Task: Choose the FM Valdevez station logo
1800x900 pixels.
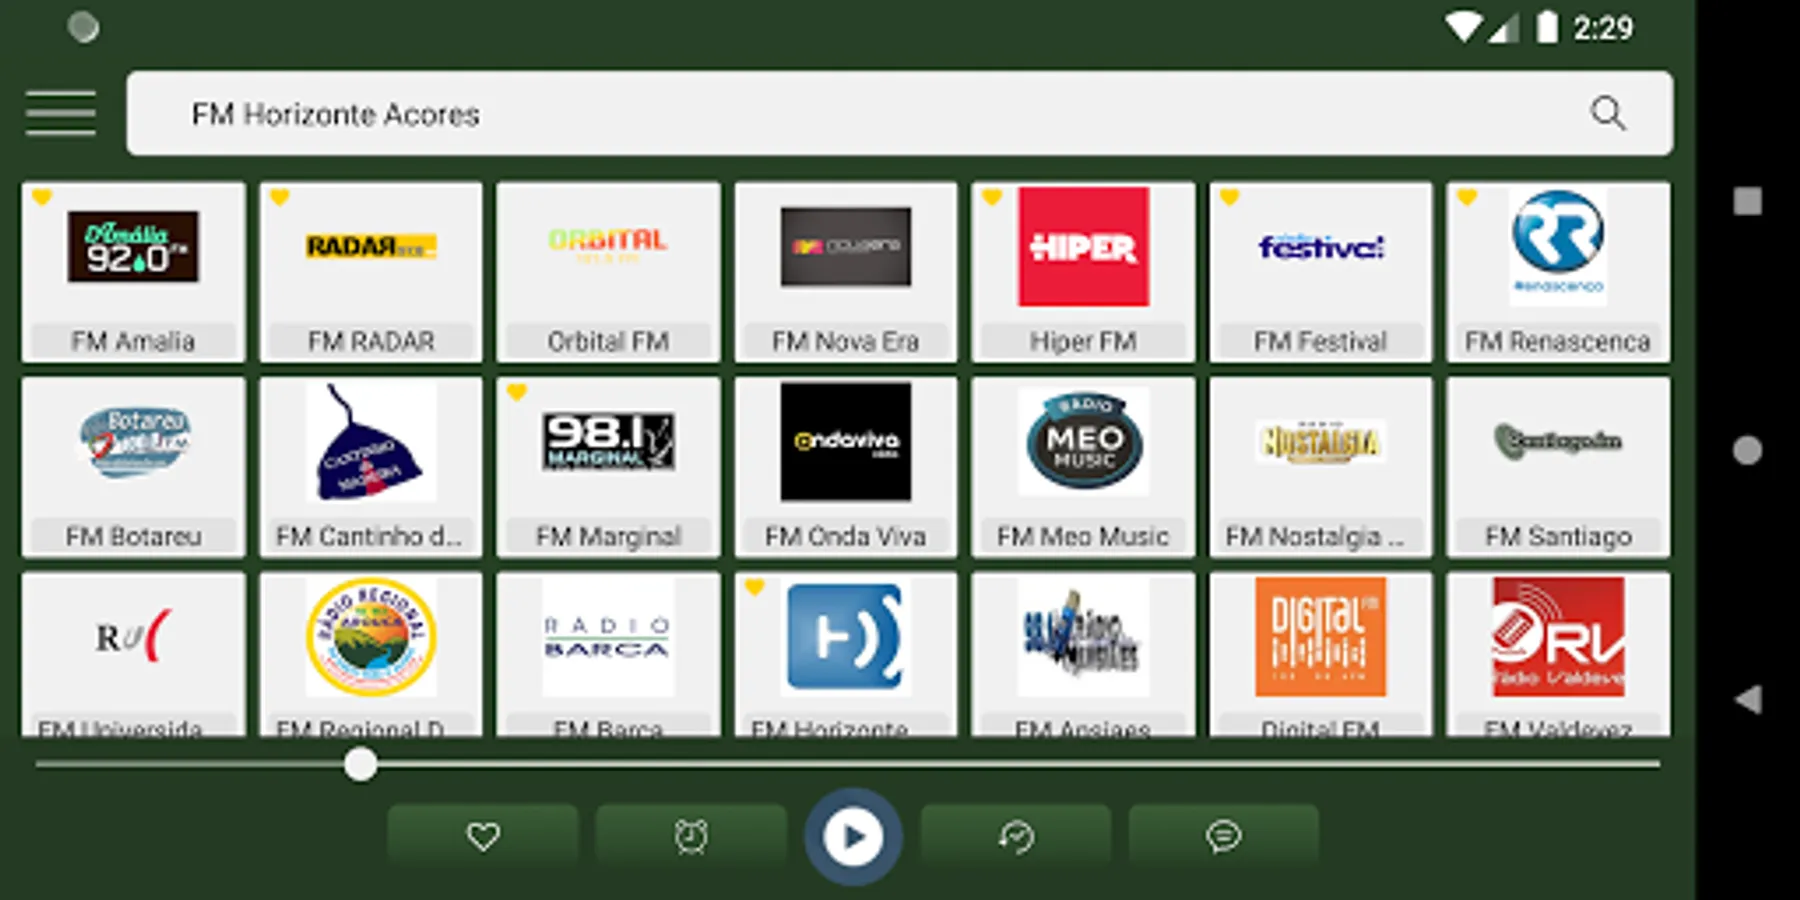Action: click(1558, 636)
